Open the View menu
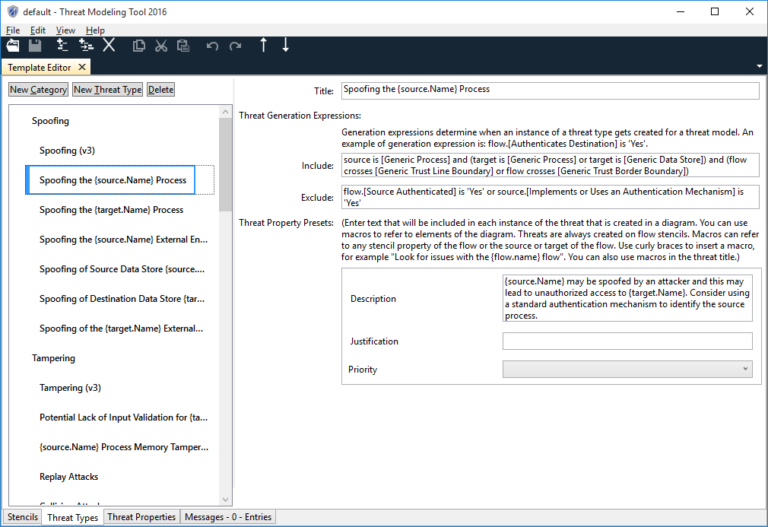The height and width of the screenshot is (527, 768). pyautogui.click(x=65, y=30)
